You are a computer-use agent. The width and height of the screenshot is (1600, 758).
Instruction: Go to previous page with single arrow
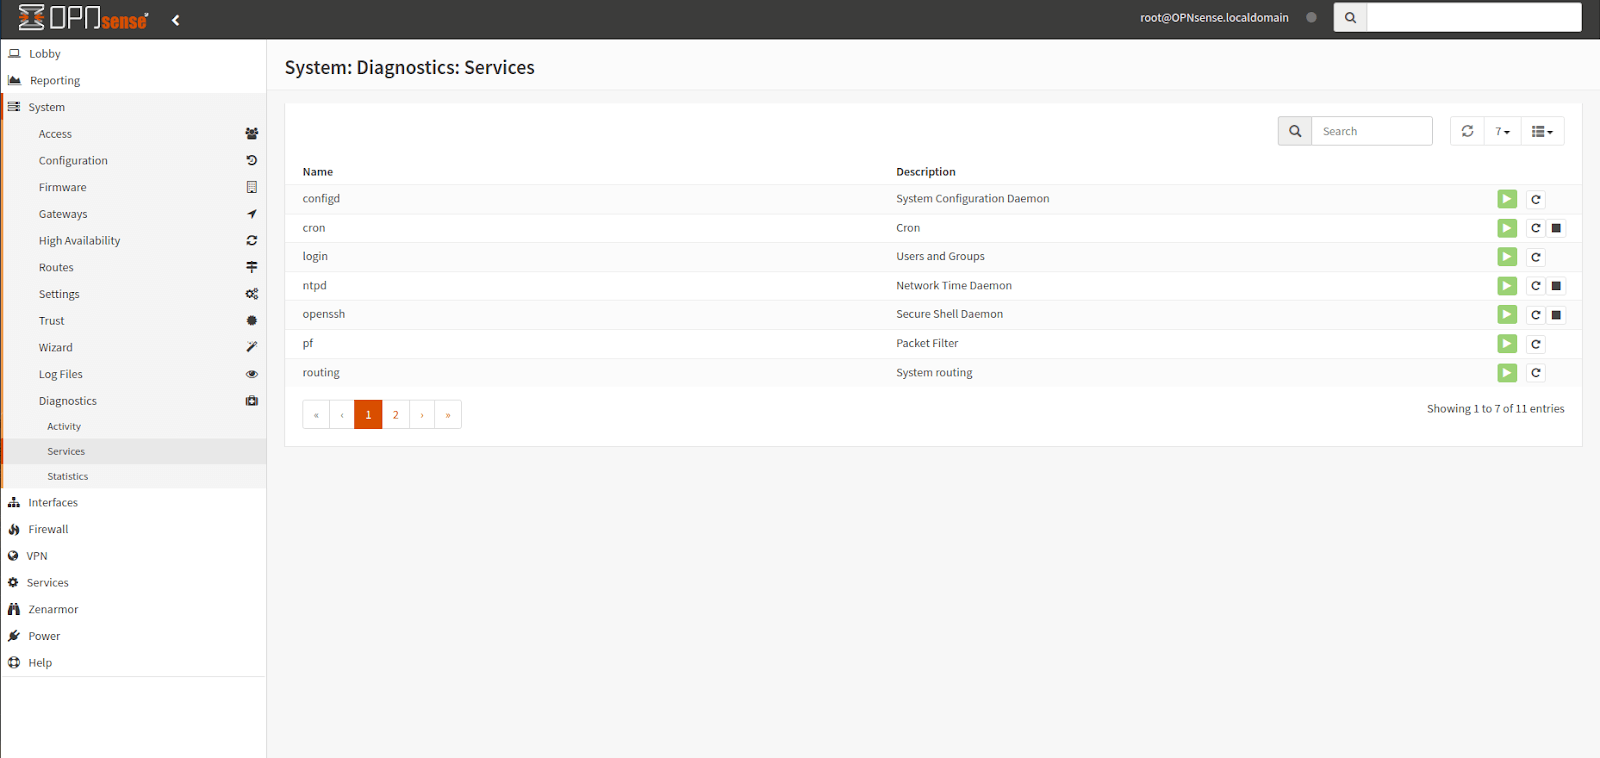342,415
